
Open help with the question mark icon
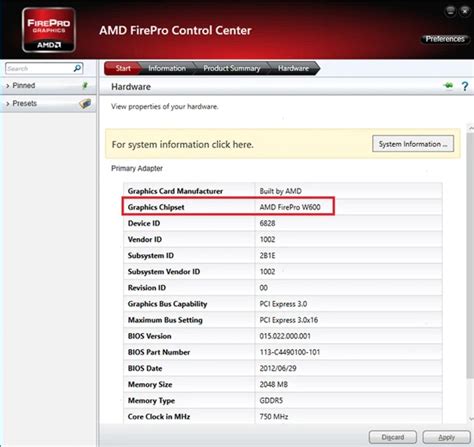pos(465,86)
